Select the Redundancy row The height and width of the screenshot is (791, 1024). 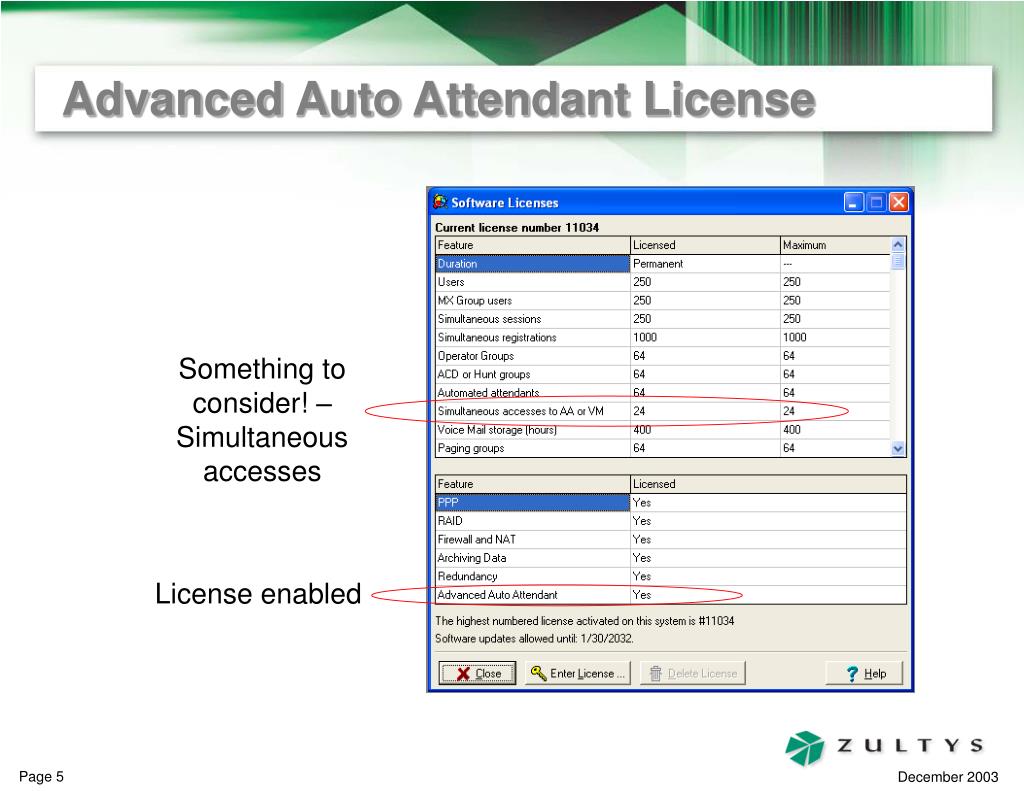tap(671, 576)
